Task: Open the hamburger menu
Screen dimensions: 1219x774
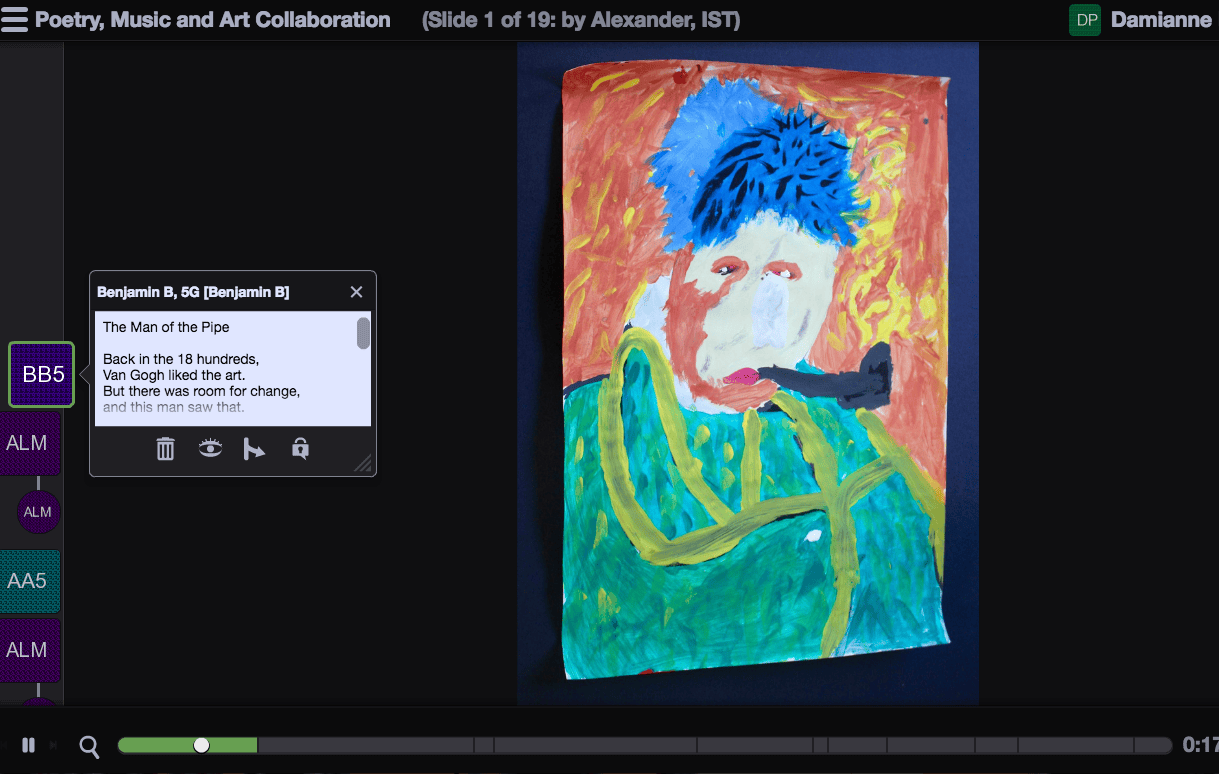Action: [x=15, y=20]
